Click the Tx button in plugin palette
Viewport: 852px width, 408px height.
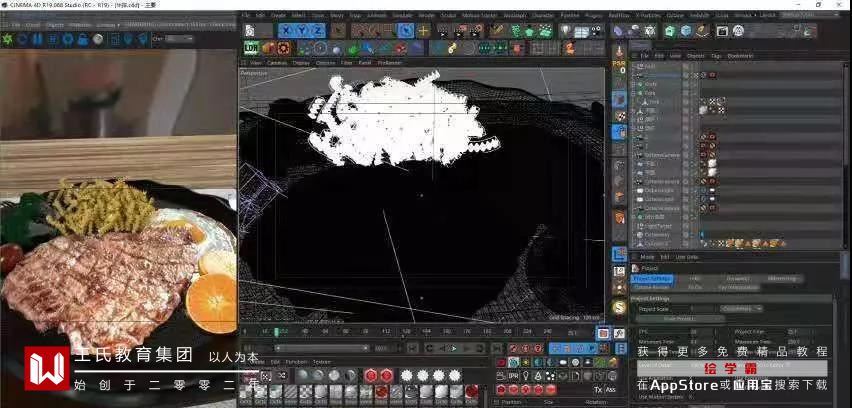(x=597, y=390)
